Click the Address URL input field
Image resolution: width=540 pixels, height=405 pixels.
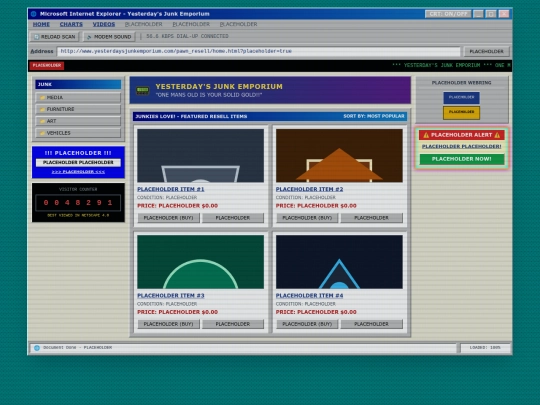pyautogui.click(x=259, y=51)
